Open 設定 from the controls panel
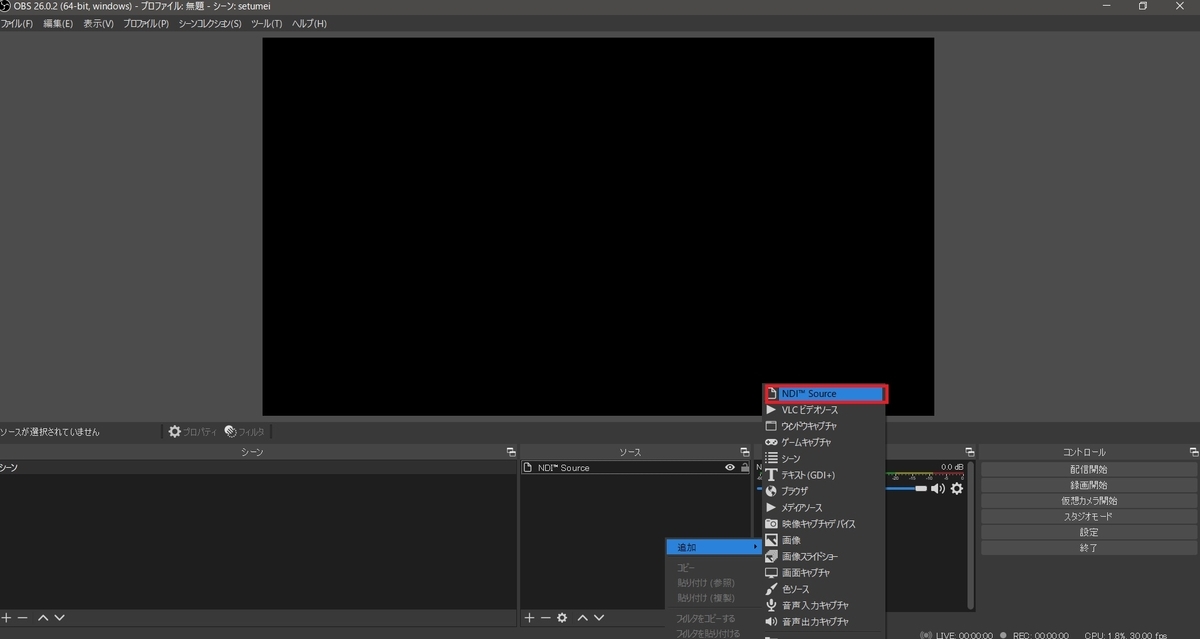Image resolution: width=1200 pixels, height=639 pixels. pos(1089,533)
